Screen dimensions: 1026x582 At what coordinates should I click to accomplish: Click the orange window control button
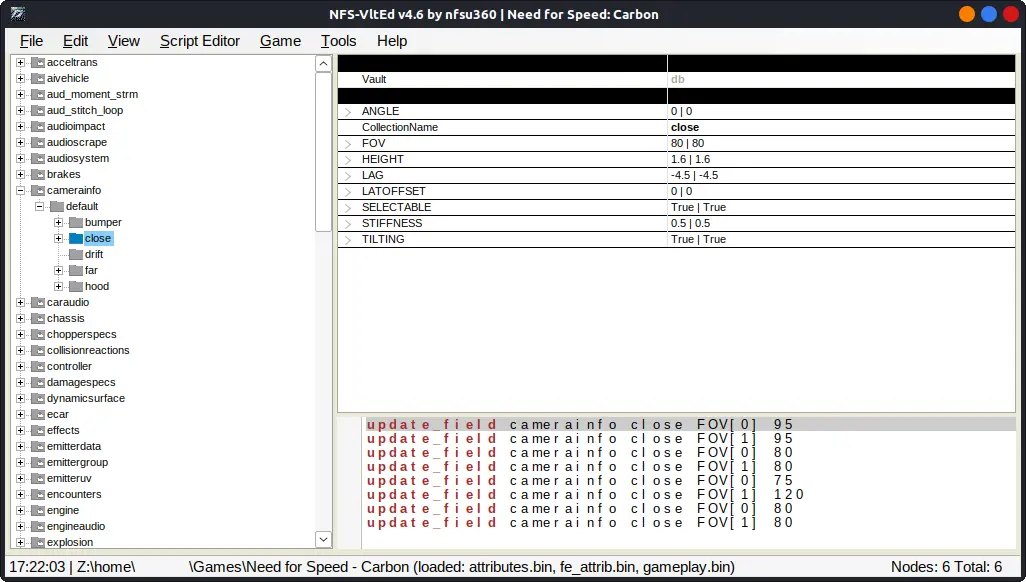click(966, 14)
